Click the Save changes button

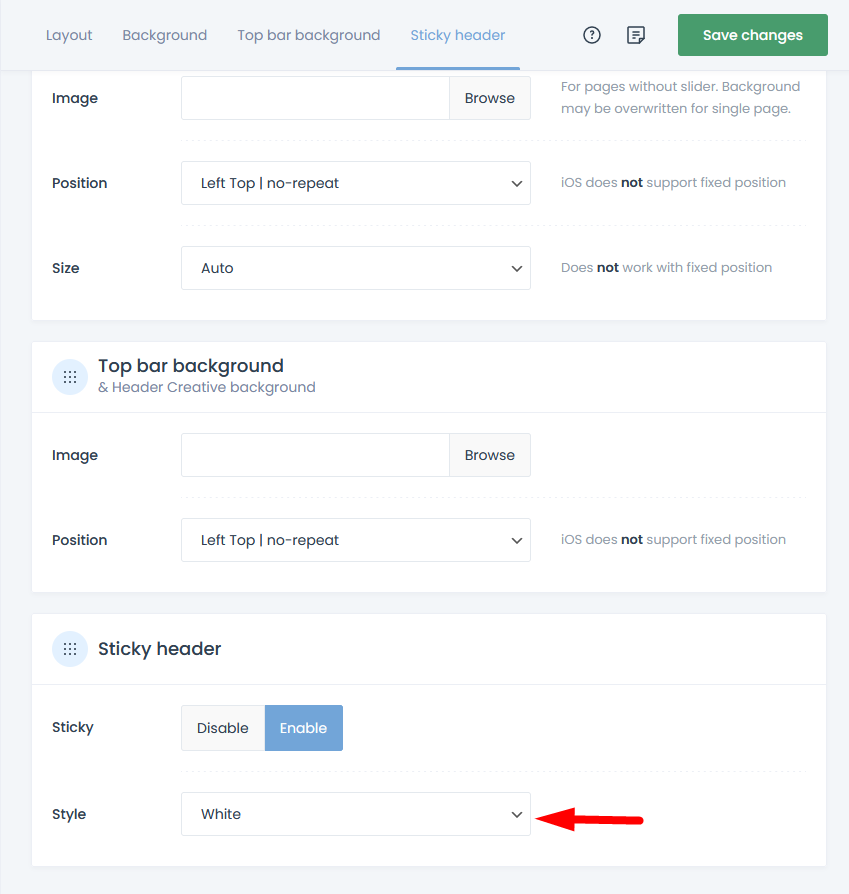[752, 35]
